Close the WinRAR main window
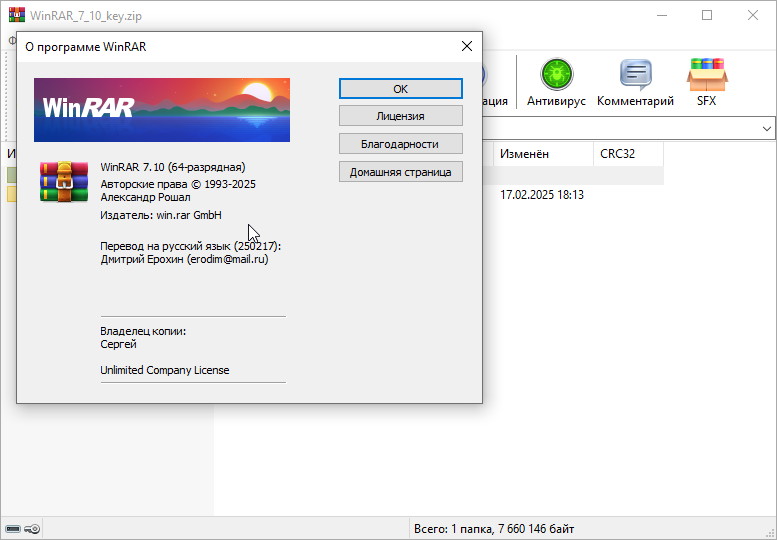Screen dimensions: 777x540 (753, 15)
